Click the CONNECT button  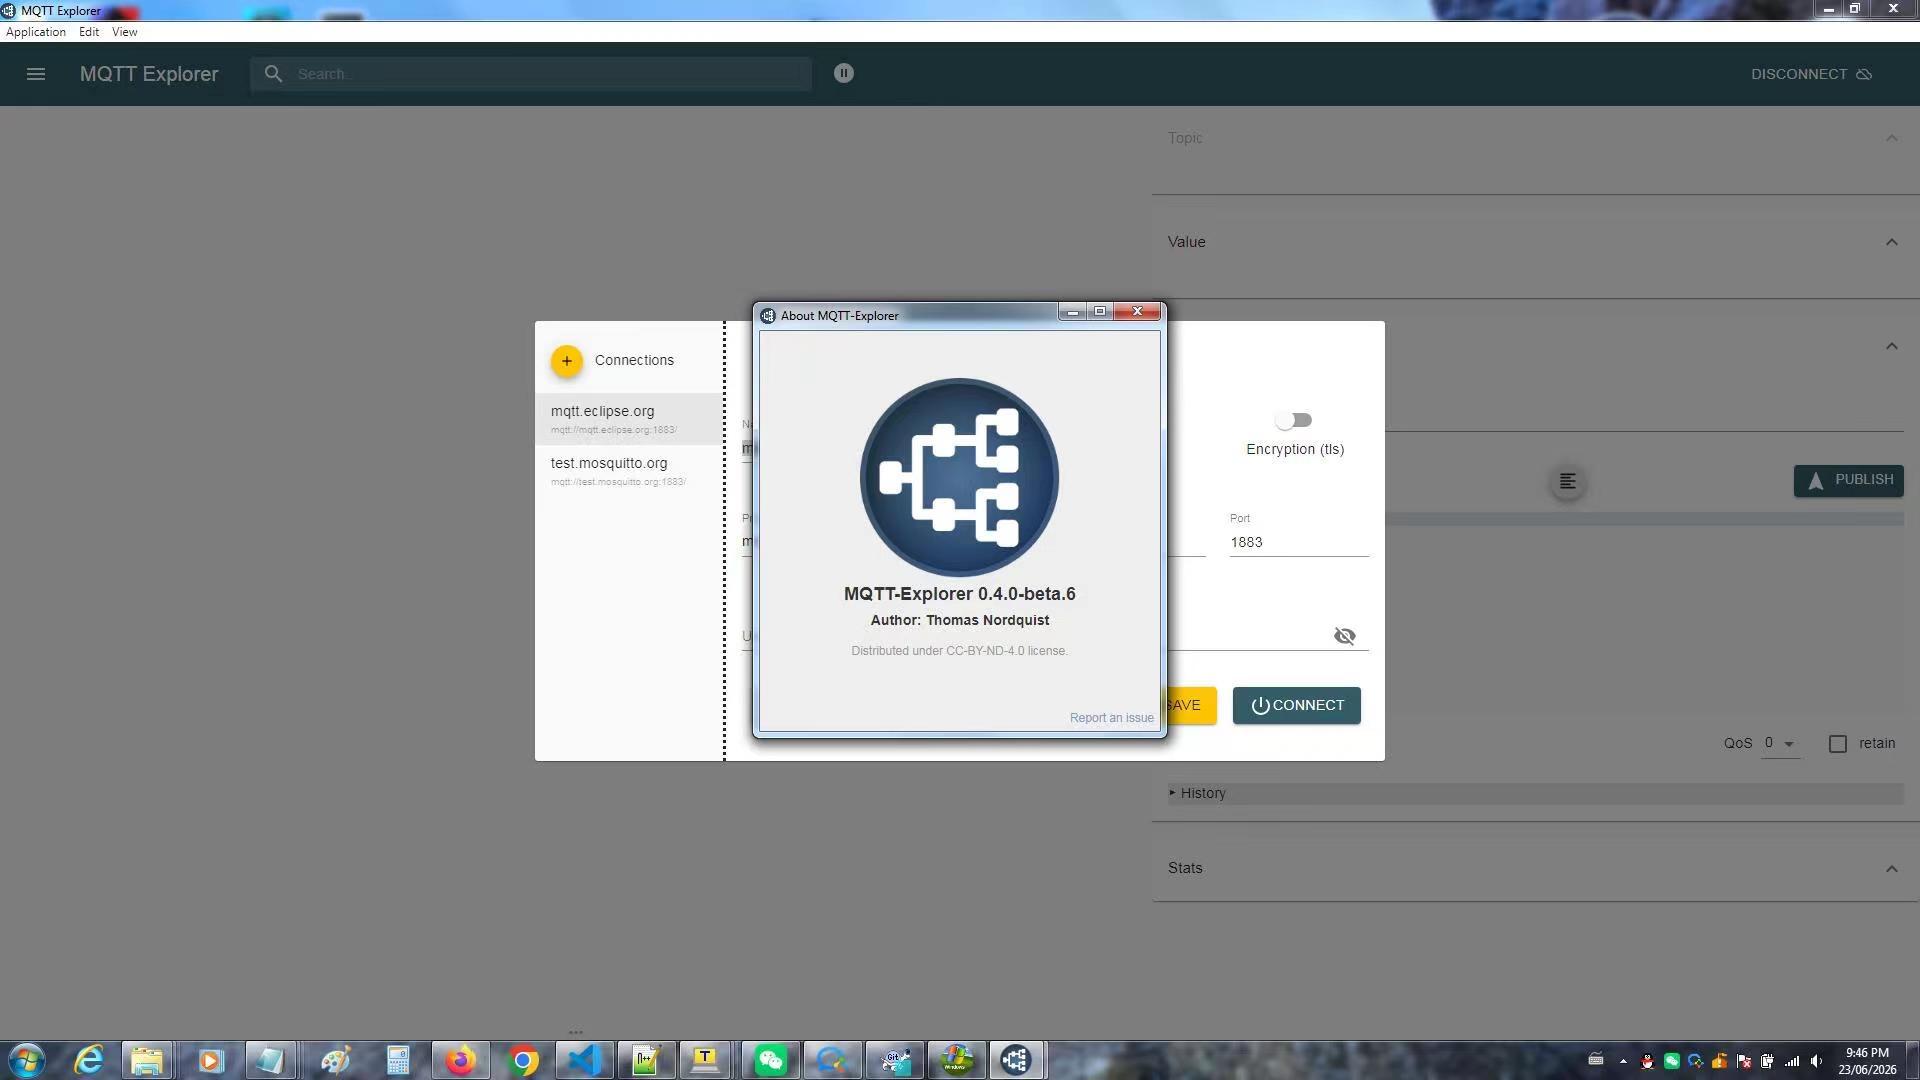pos(1296,706)
